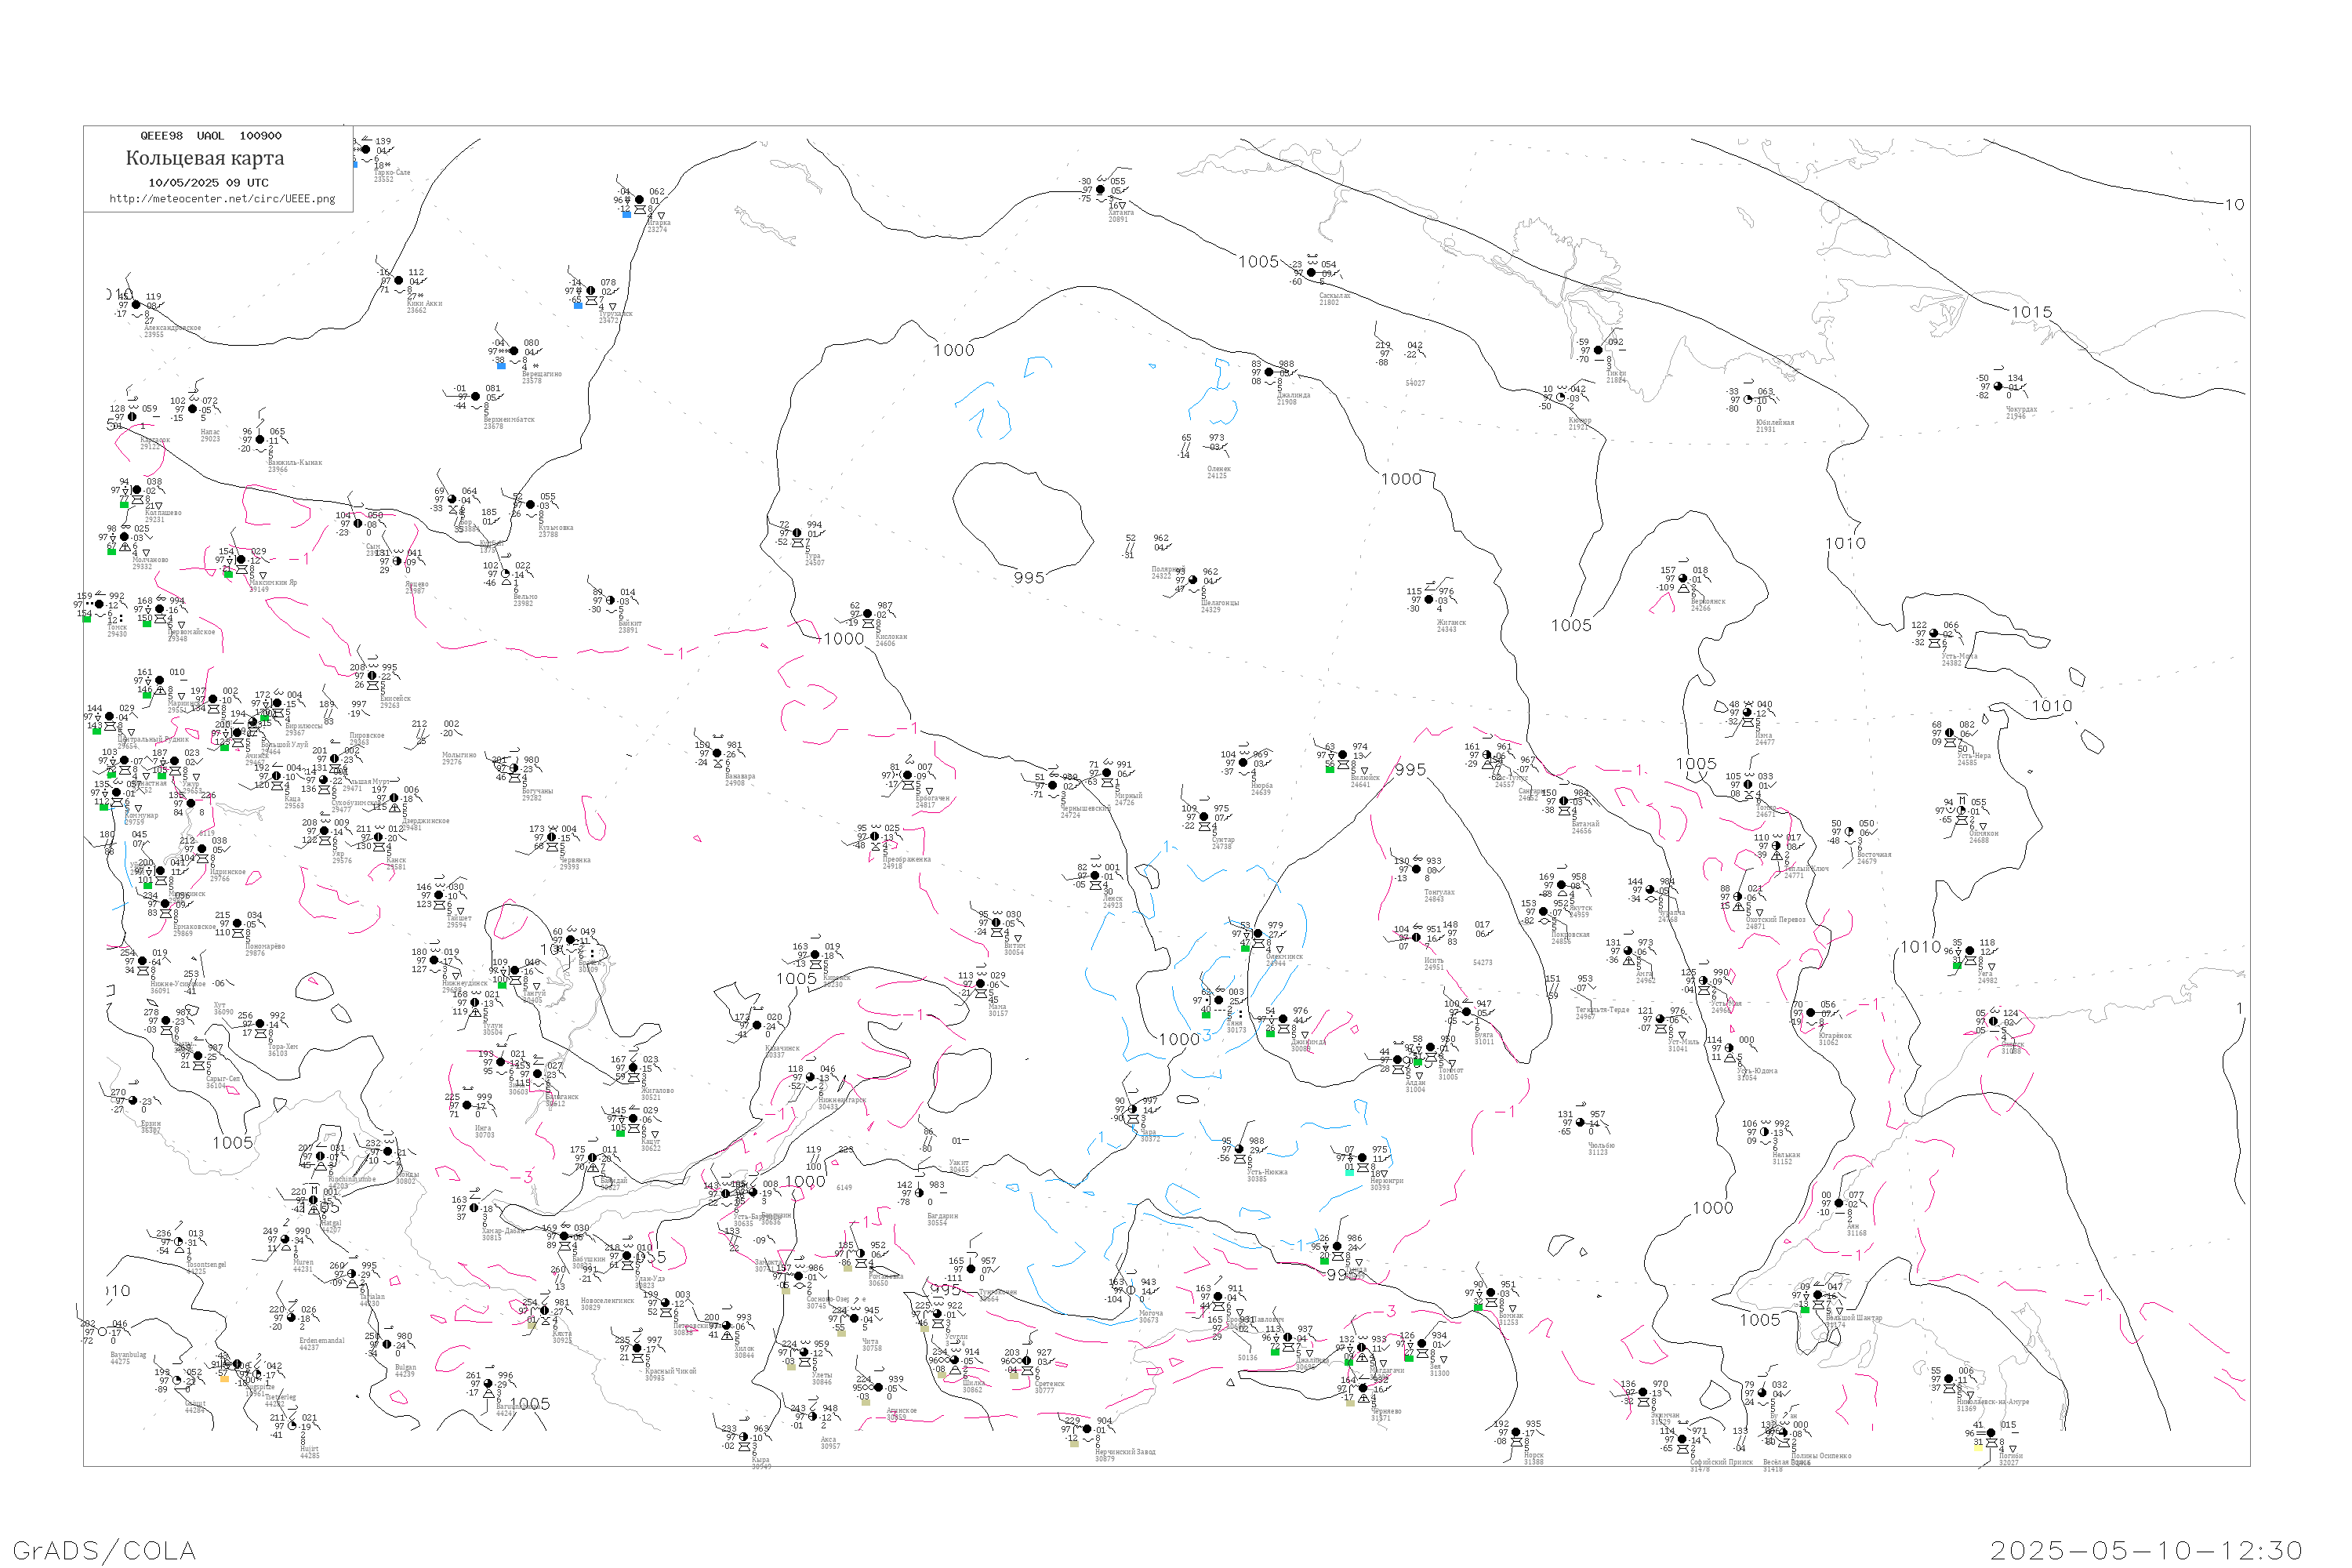
Task: Click the Кольцевая карта map title
Action: 205,158
